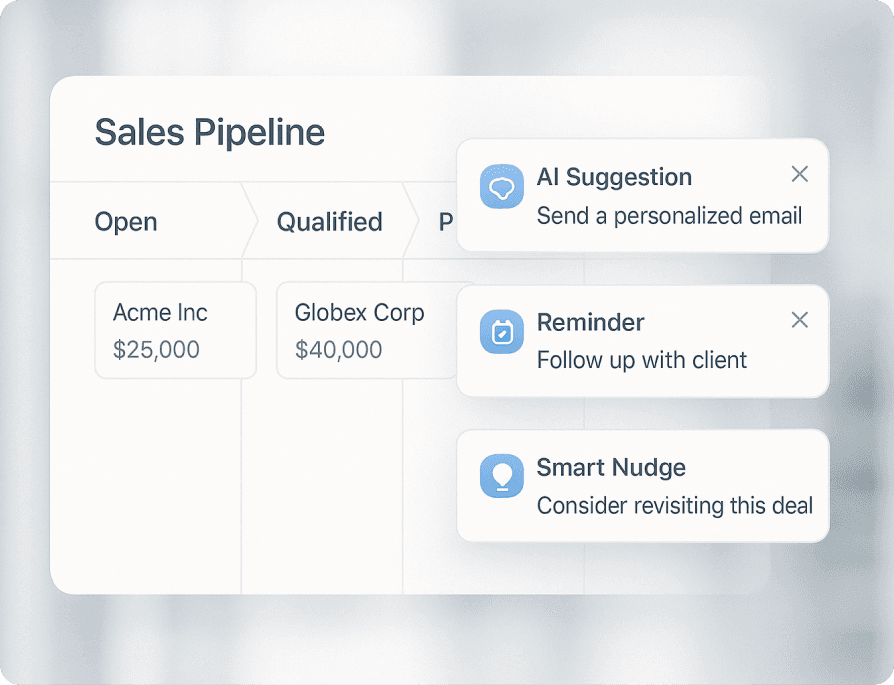The width and height of the screenshot is (894, 685).
Task: Open the Globex Corp deal card
Action: point(358,330)
